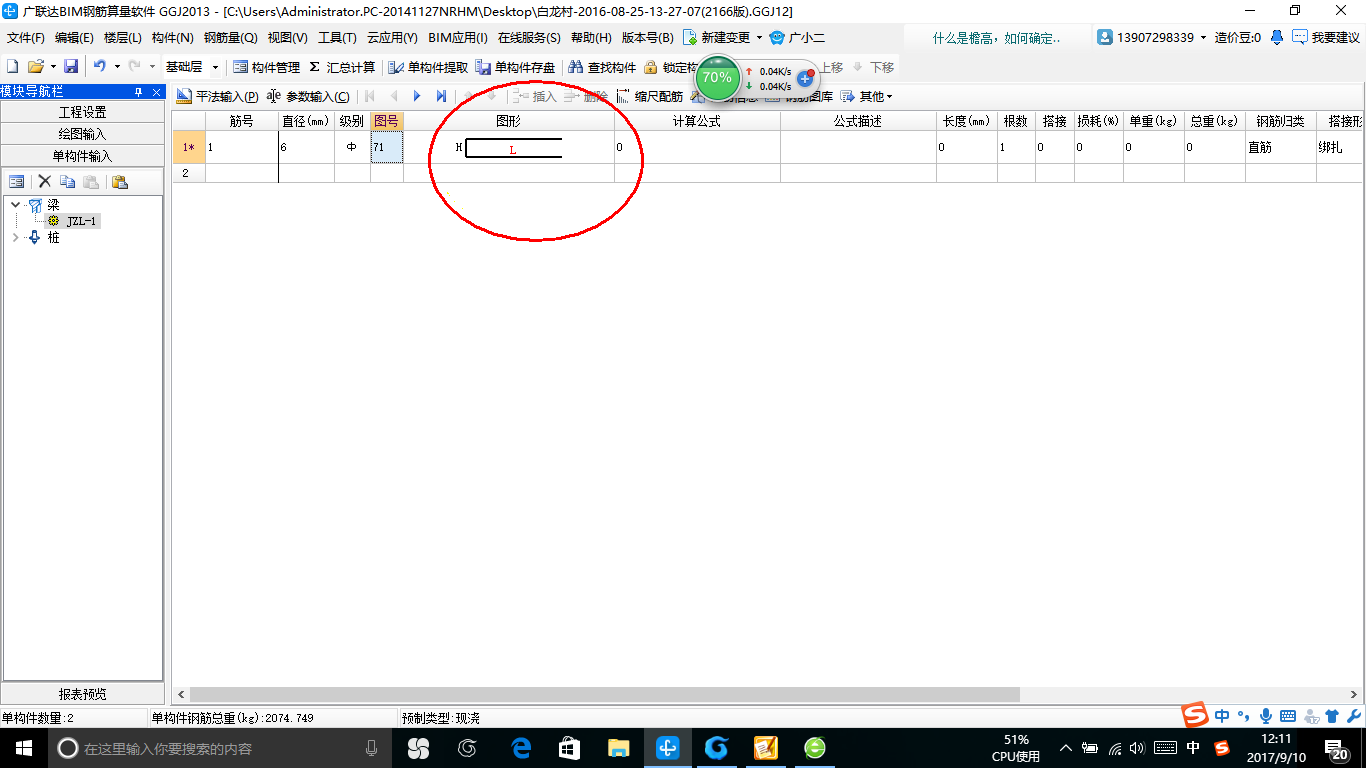The height and width of the screenshot is (768, 1366).
Task: Go to last record arrow
Action: coord(441,96)
